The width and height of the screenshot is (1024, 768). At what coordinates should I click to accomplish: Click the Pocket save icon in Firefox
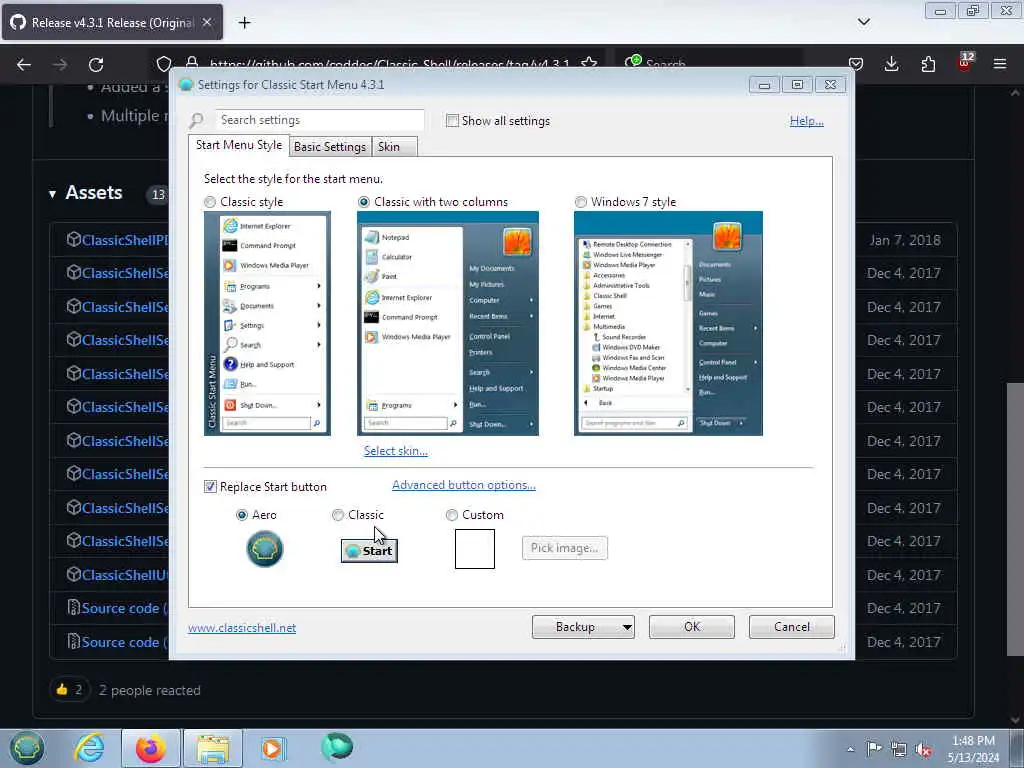point(856,64)
